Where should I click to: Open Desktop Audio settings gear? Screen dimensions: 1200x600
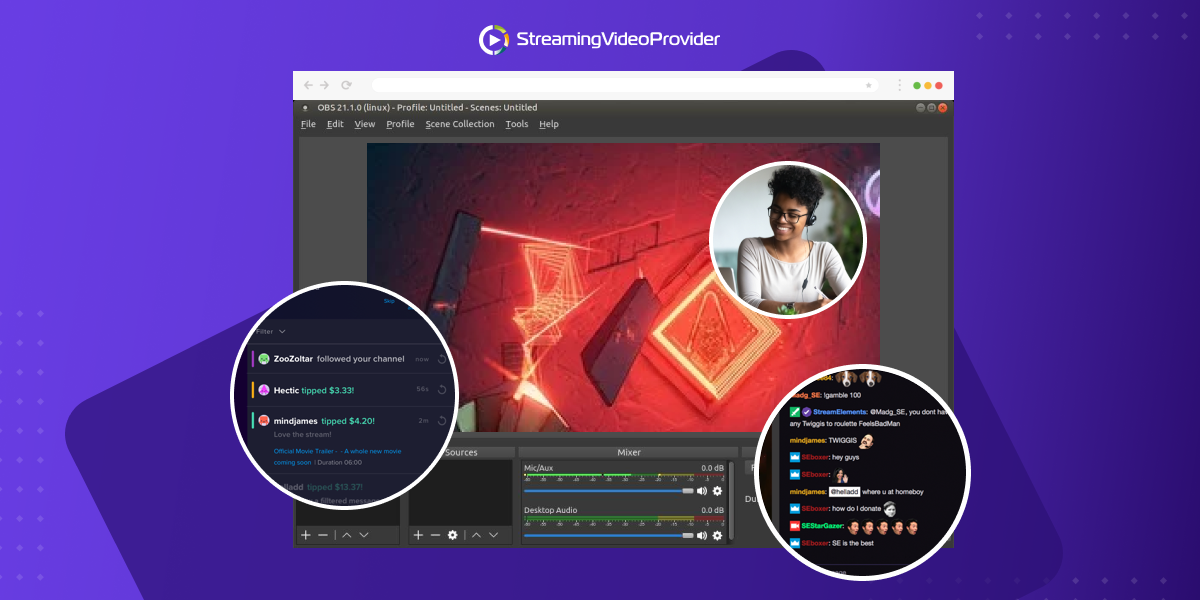[x=717, y=535]
